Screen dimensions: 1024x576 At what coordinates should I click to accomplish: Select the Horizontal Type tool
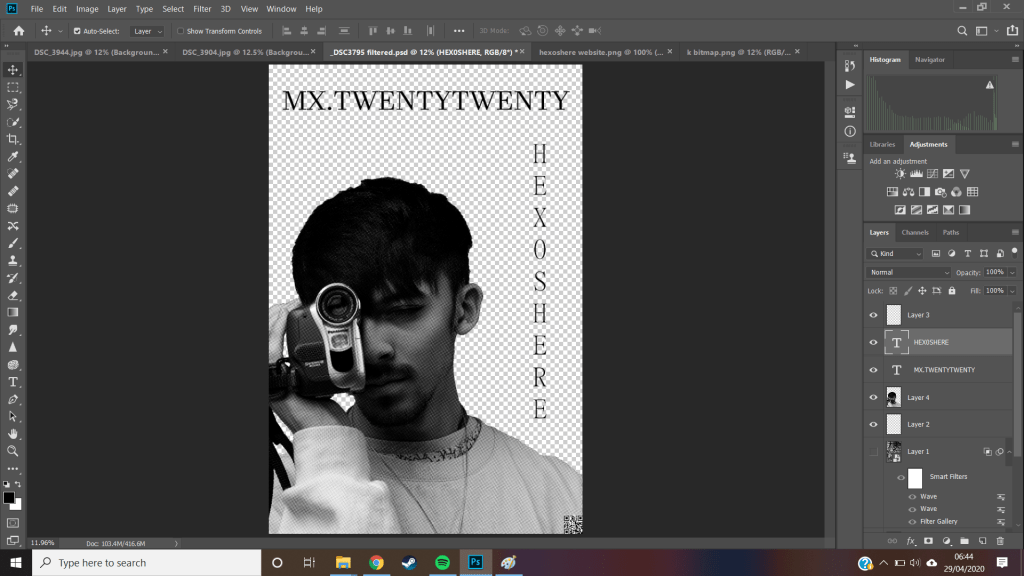13,382
